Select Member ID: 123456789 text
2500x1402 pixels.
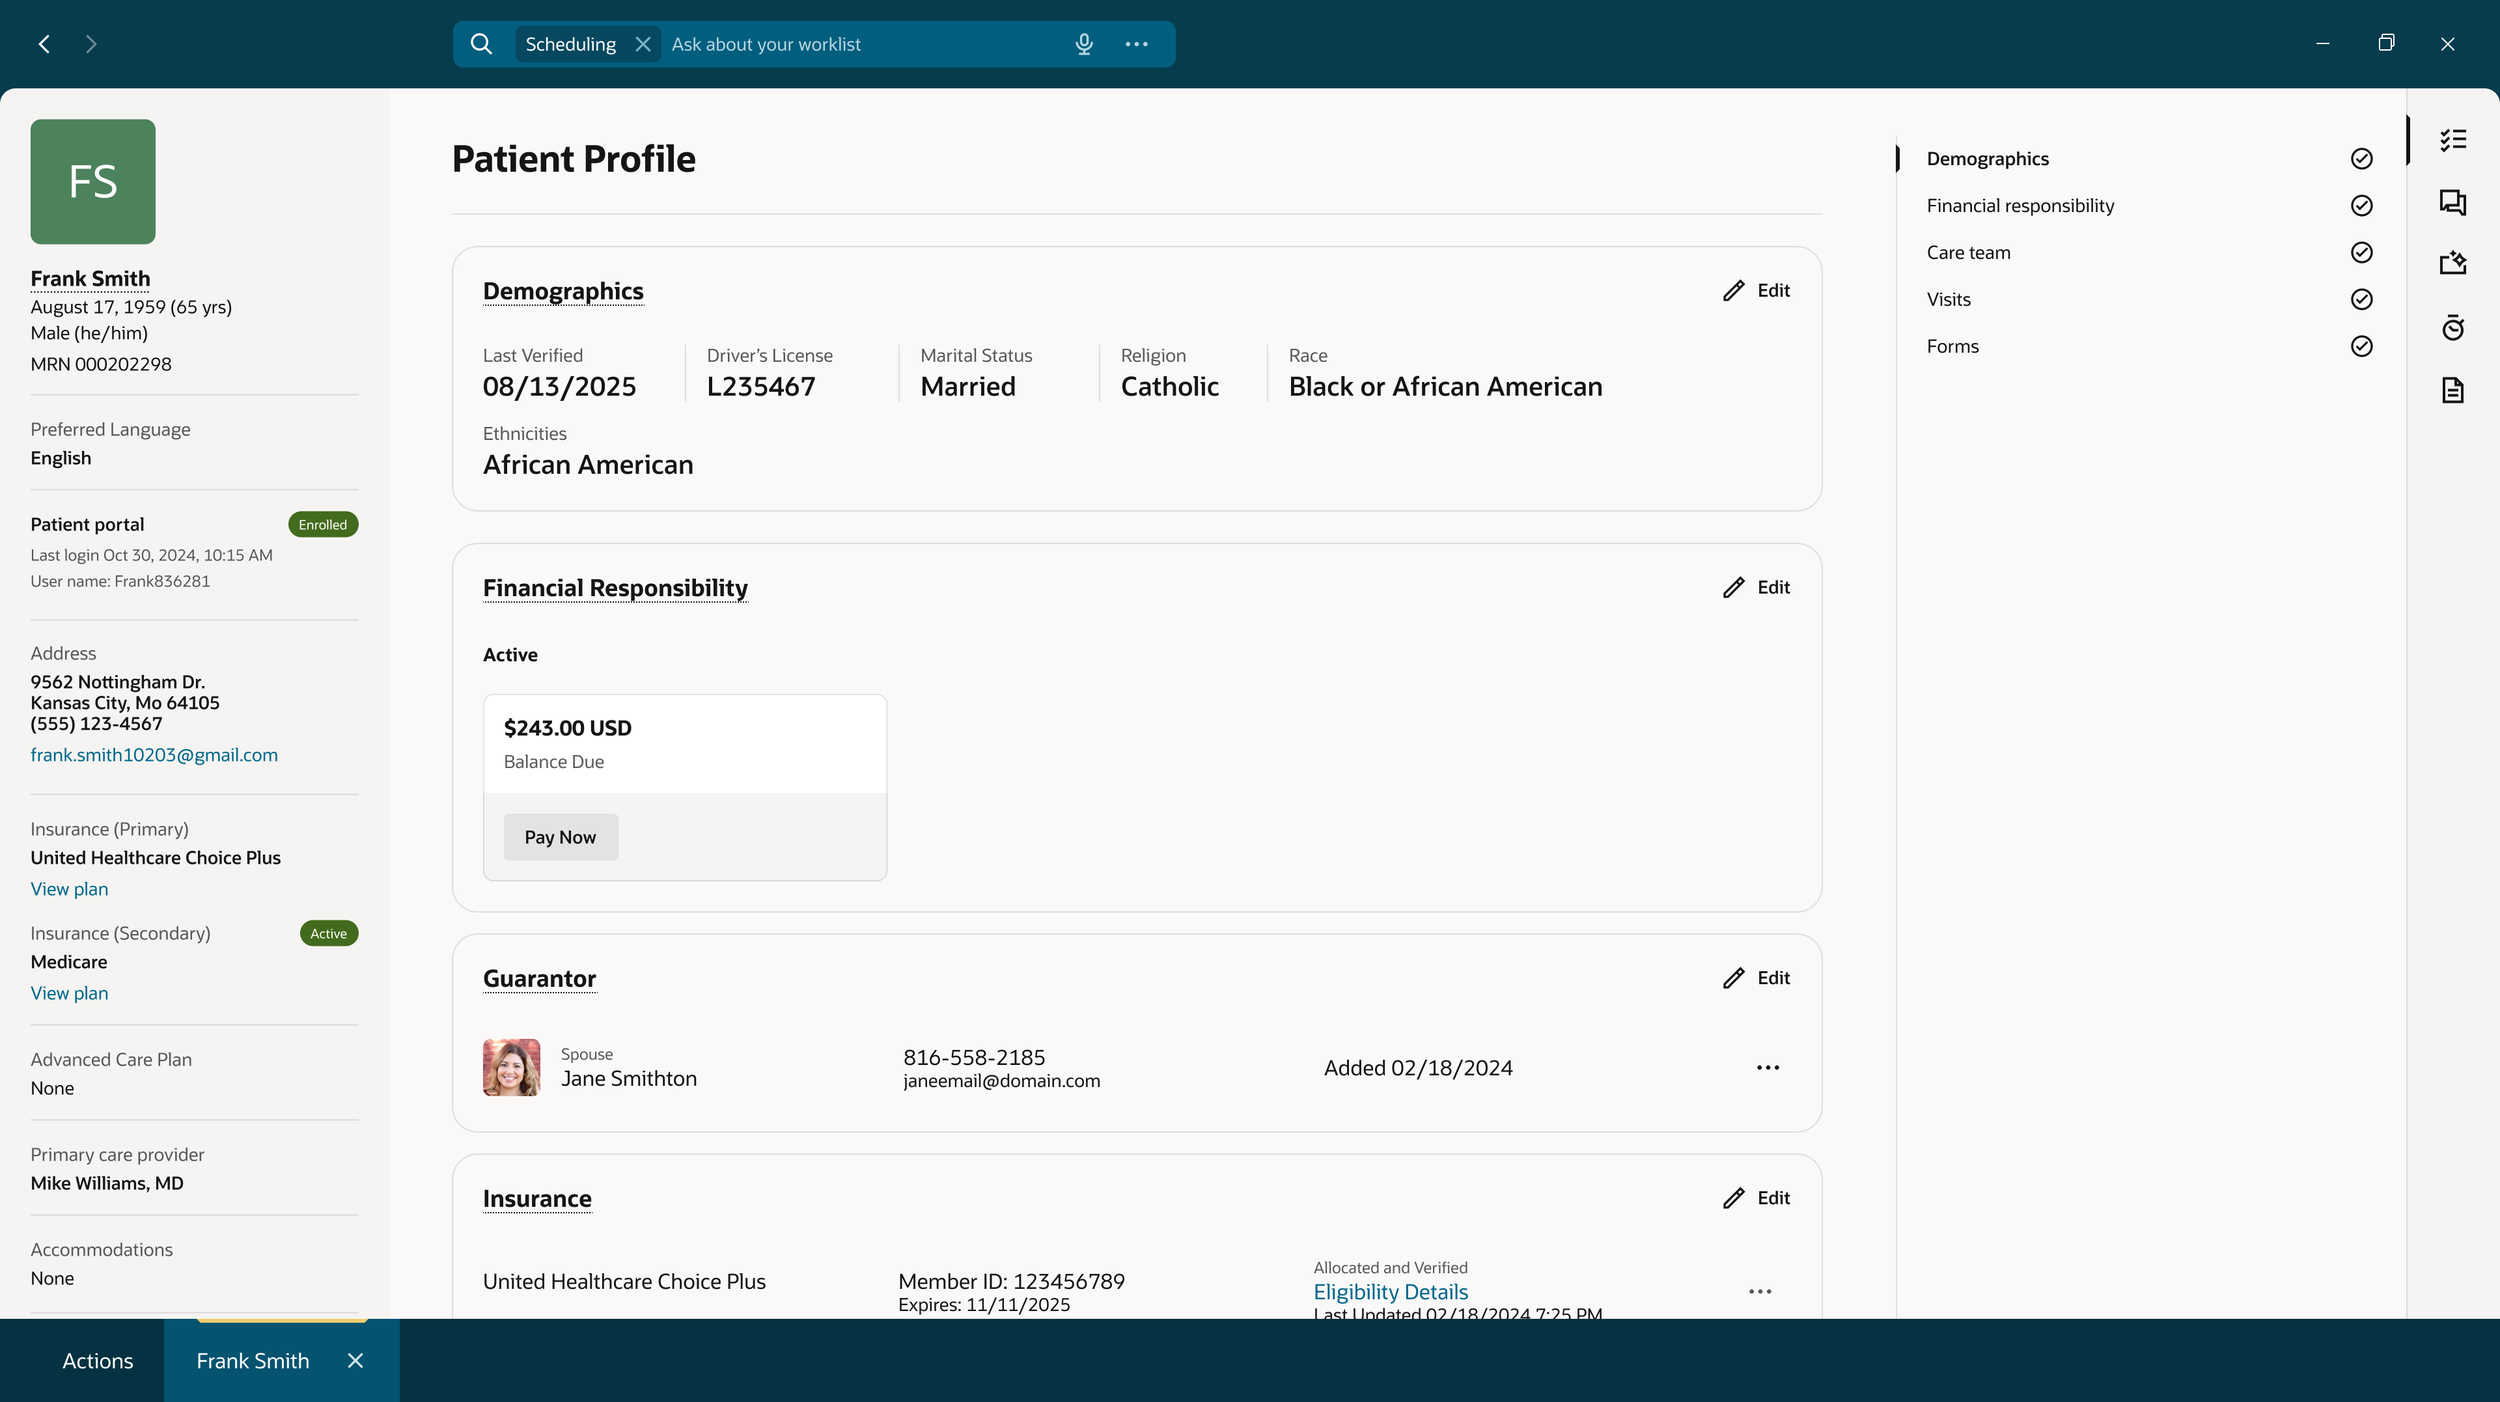[1011, 1281]
